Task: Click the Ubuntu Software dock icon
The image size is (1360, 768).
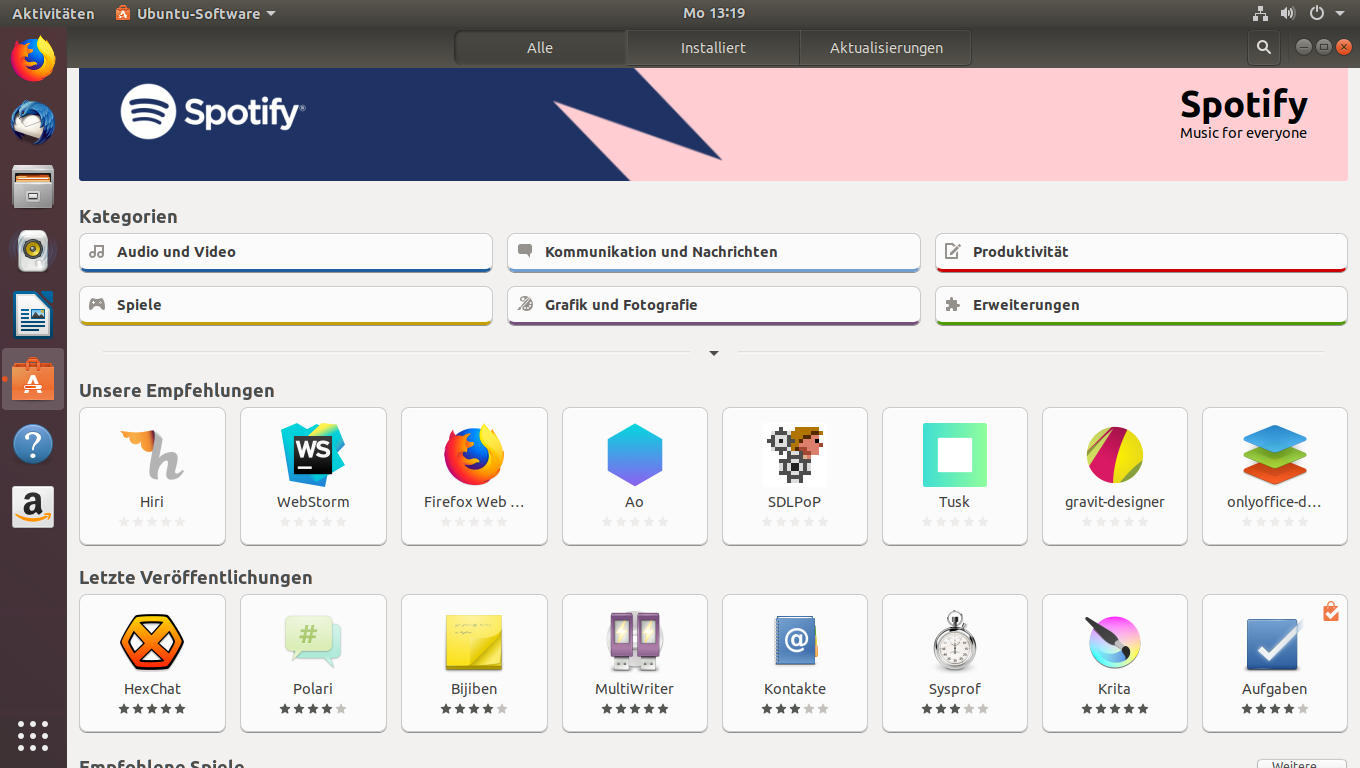Action: [33, 379]
